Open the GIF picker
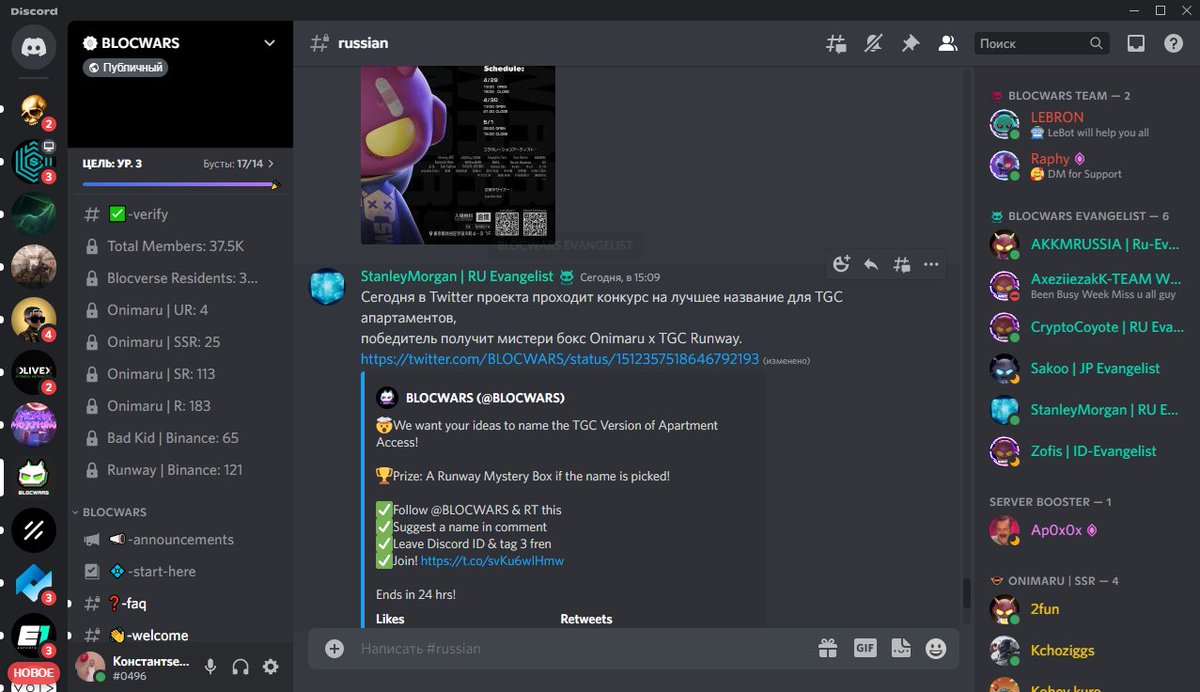 pos(865,648)
